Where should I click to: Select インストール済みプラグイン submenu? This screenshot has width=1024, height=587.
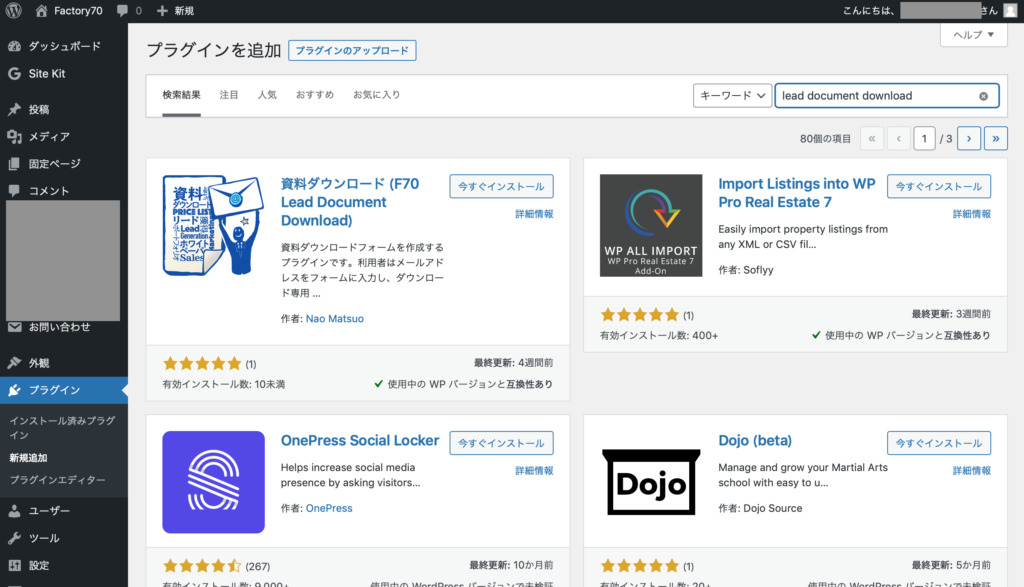(x=62, y=428)
